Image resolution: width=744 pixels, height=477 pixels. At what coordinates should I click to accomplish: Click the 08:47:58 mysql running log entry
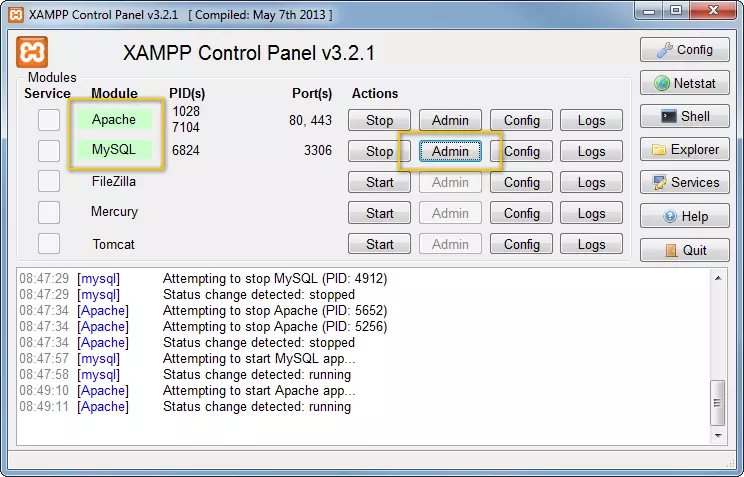(x=185, y=374)
